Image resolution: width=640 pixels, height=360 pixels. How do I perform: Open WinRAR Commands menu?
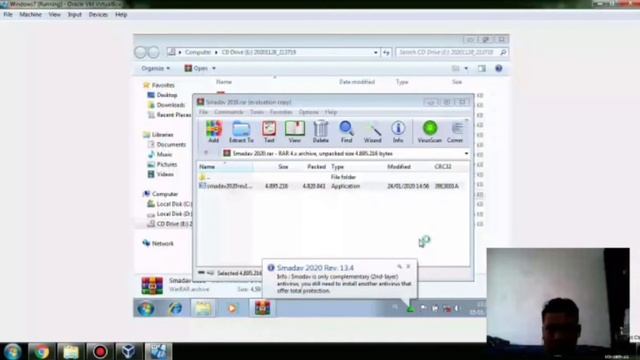pyautogui.click(x=229, y=112)
